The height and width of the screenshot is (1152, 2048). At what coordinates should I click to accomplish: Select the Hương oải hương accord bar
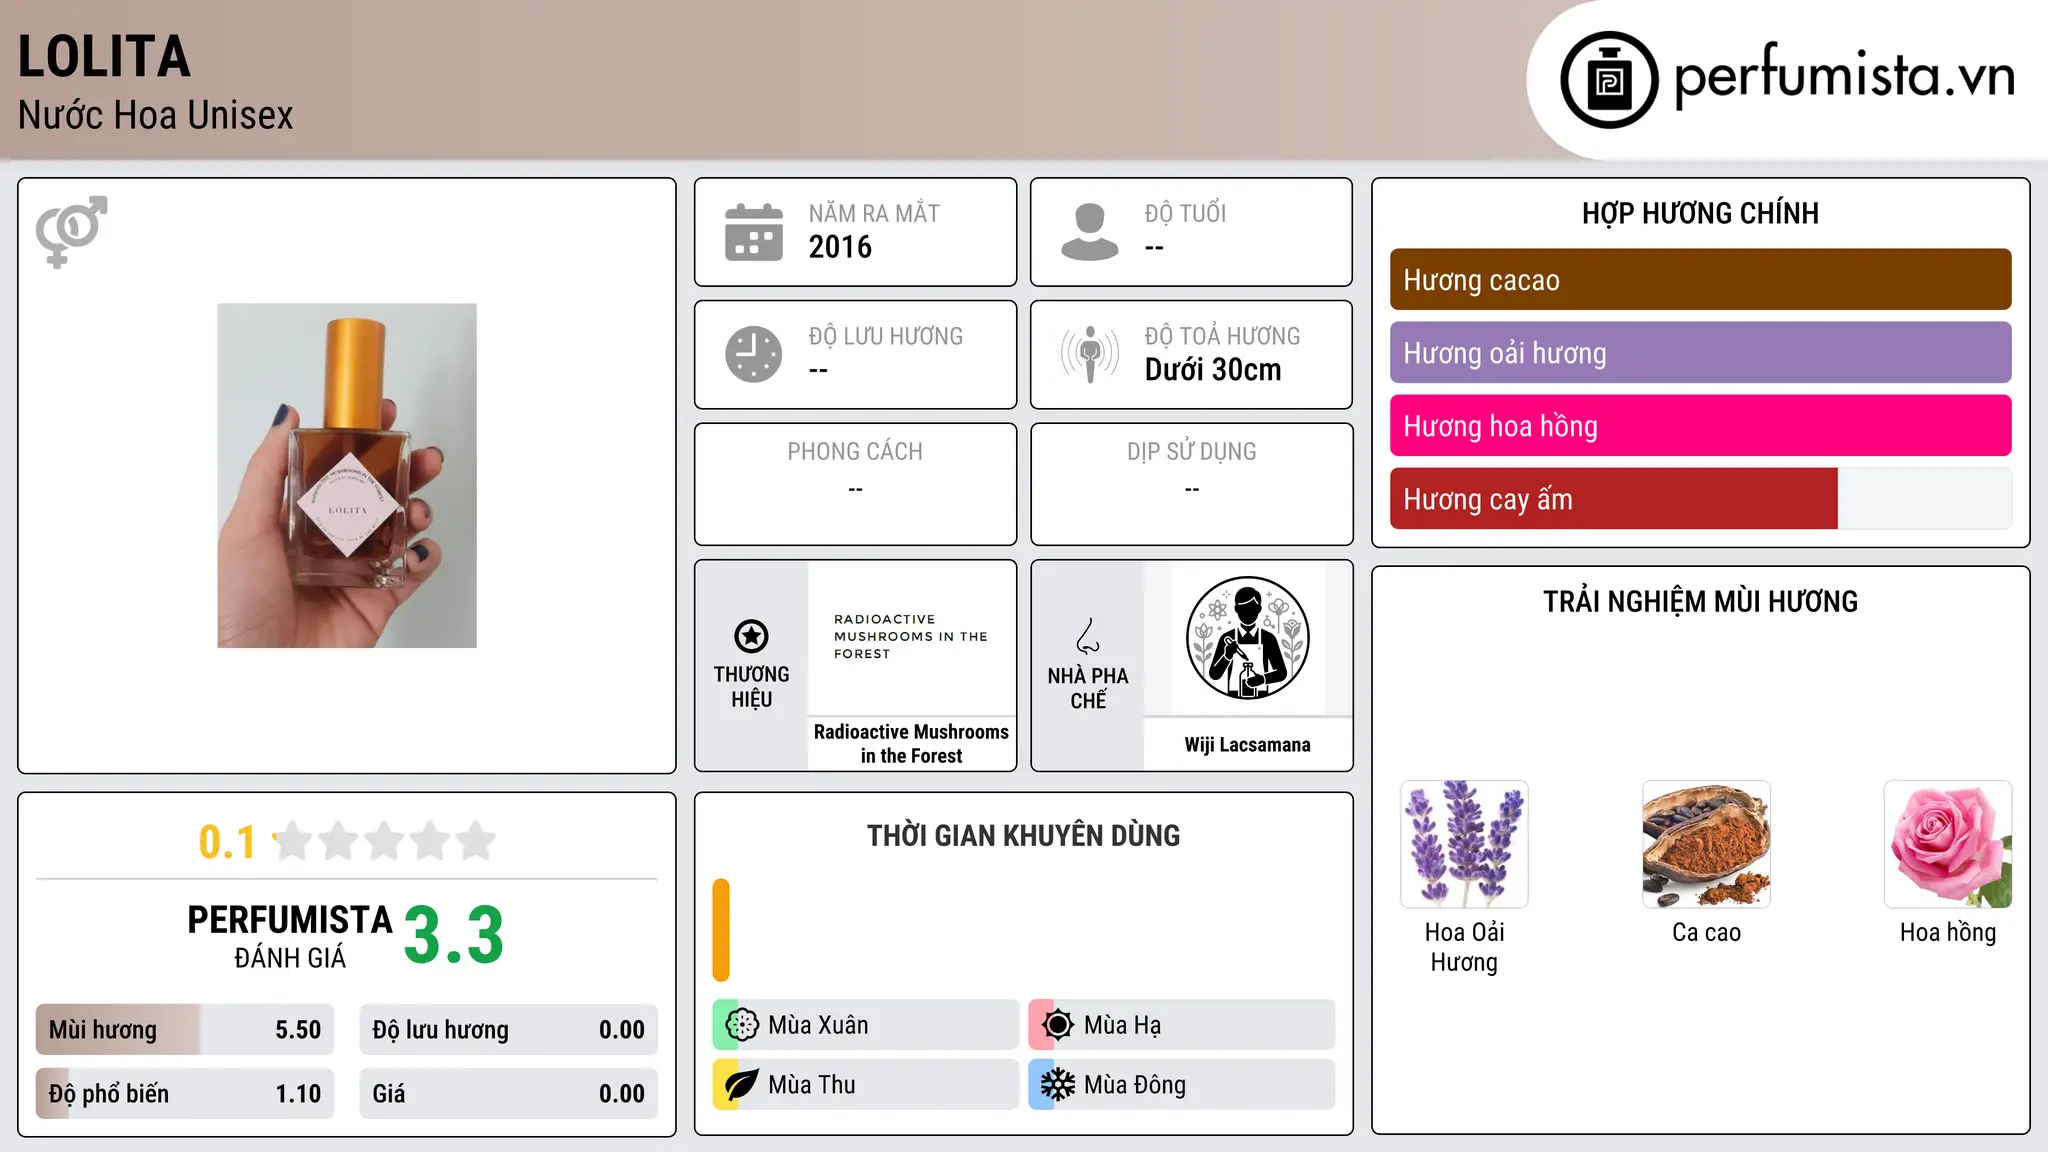click(1700, 353)
